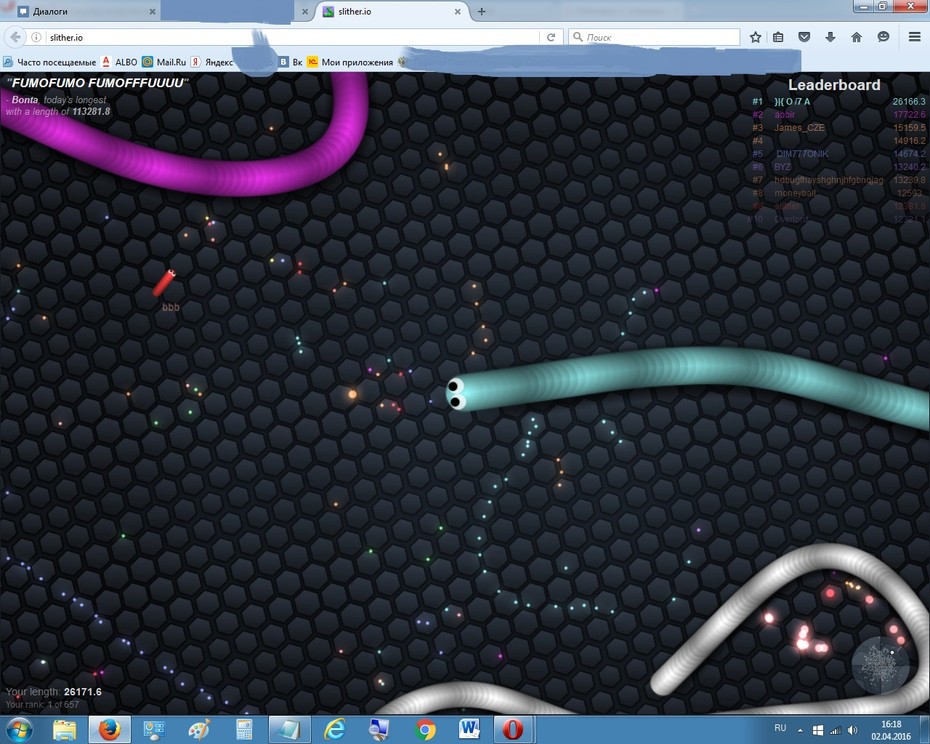Viewport: 930px width, 744px height.
Task: Click leaderboard entry DIM777ONIK
Action: point(802,154)
